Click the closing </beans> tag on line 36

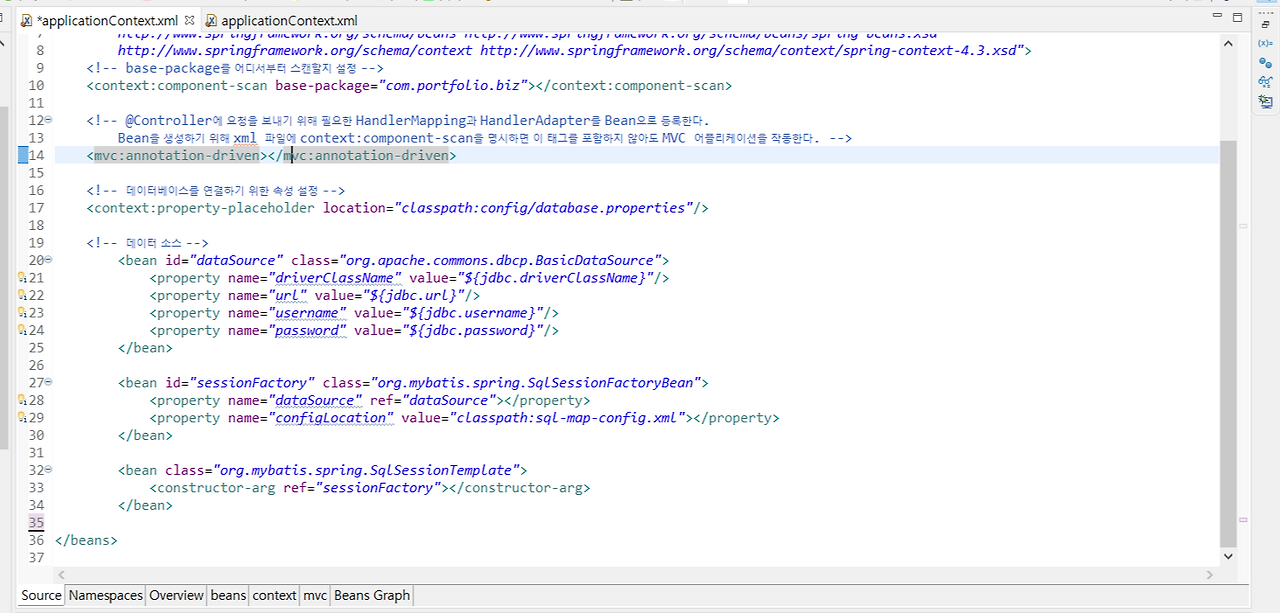[86, 540]
